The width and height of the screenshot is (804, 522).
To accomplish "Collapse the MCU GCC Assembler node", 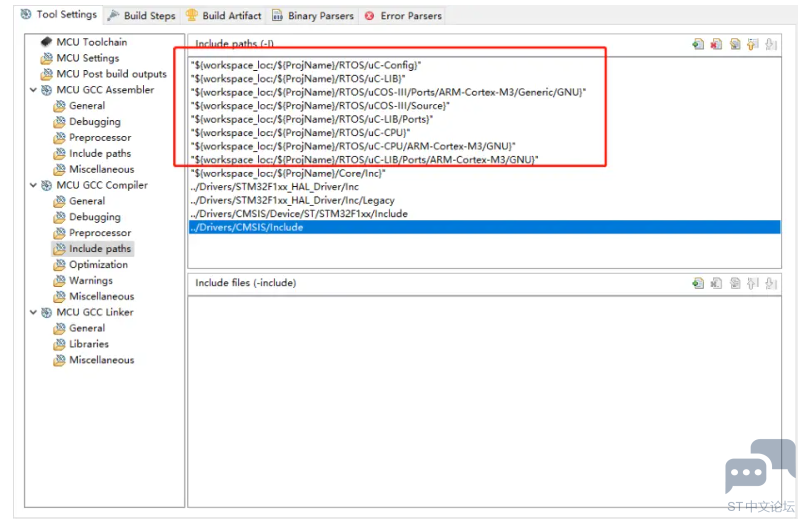I will tap(33, 90).
